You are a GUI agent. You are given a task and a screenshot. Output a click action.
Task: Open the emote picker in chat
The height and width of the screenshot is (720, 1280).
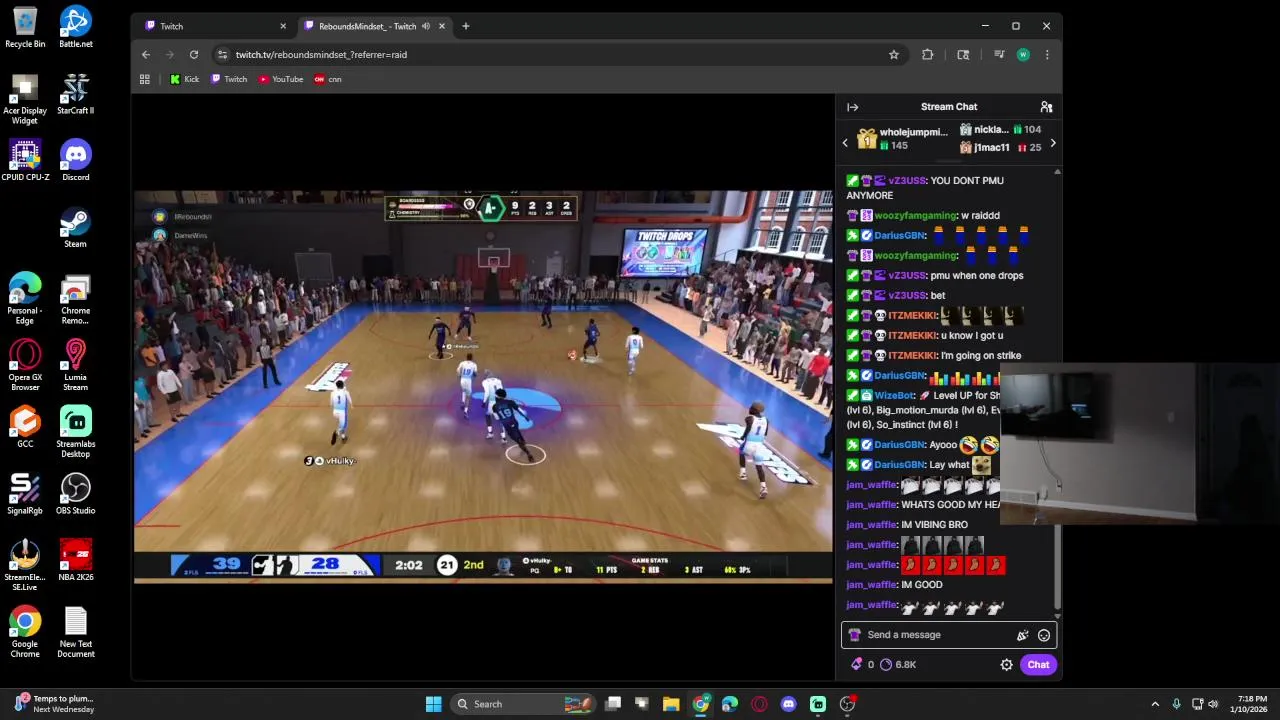1044,635
